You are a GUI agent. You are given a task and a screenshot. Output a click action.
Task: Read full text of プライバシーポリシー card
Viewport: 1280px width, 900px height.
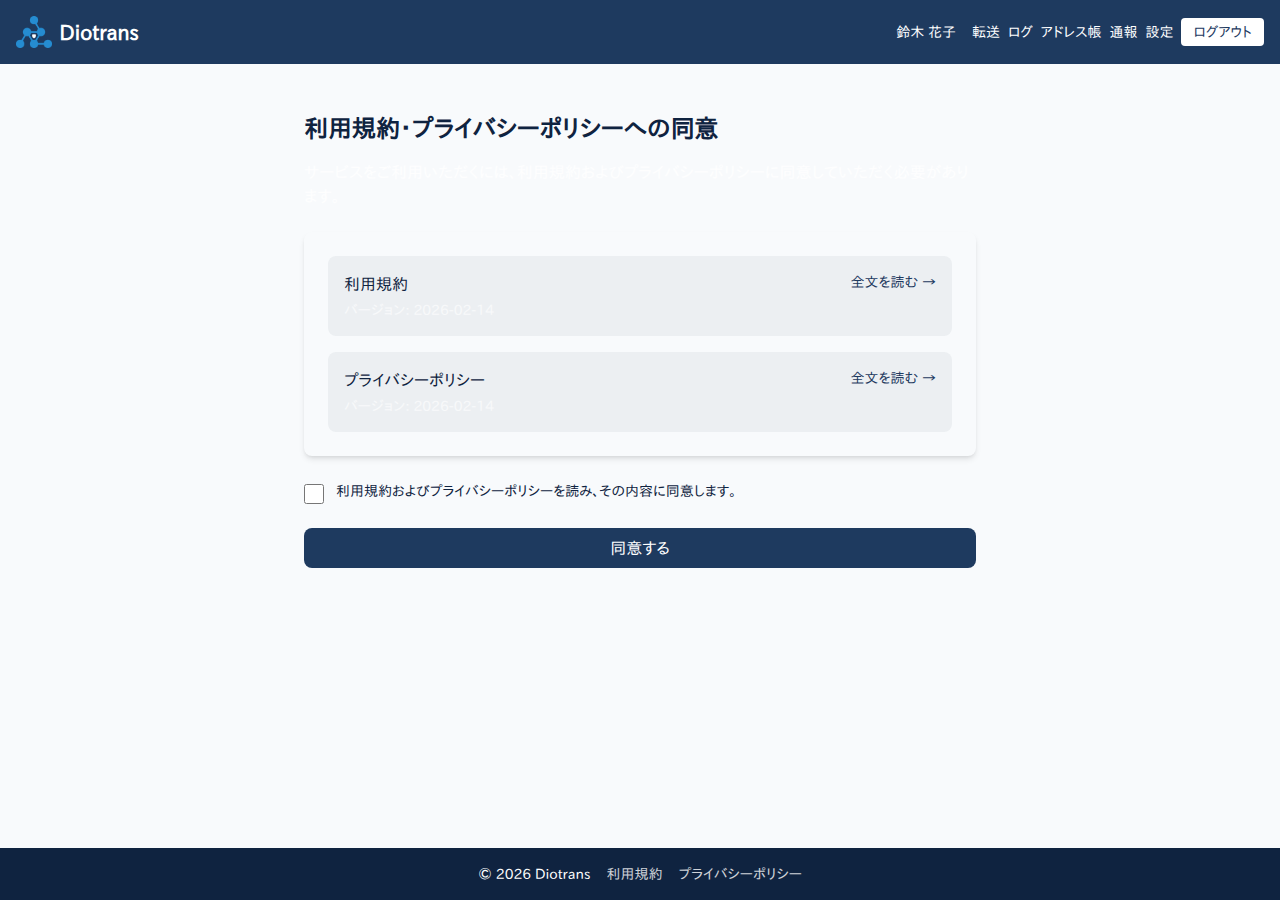[x=893, y=378]
